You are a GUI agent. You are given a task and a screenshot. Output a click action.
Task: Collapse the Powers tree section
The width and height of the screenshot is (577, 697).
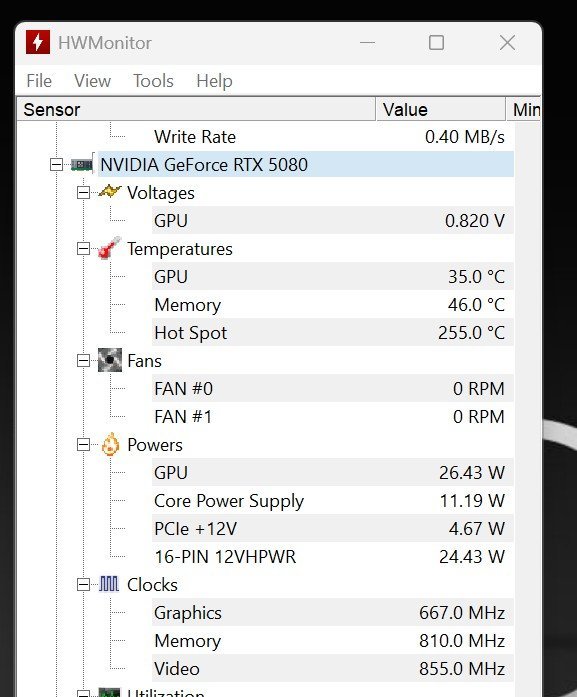click(83, 445)
